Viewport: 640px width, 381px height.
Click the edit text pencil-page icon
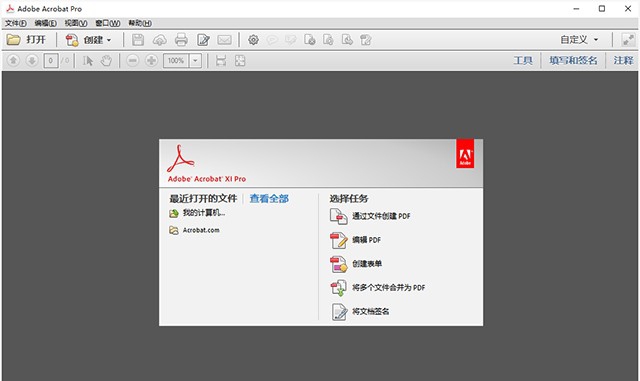click(x=203, y=40)
